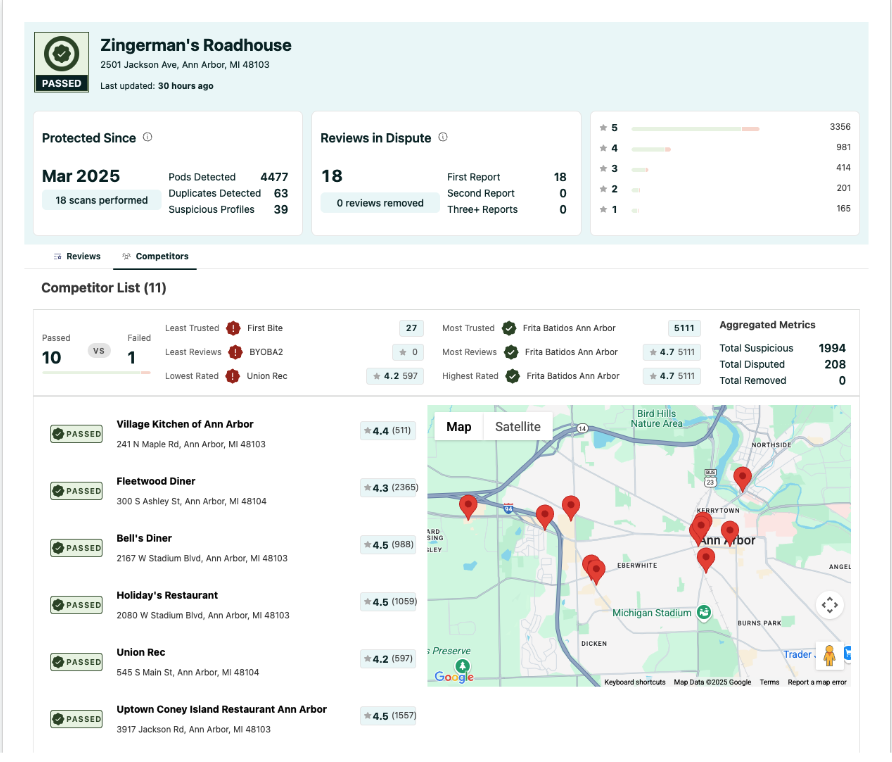
Task: Select the Competitors tab
Action: tap(155, 257)
